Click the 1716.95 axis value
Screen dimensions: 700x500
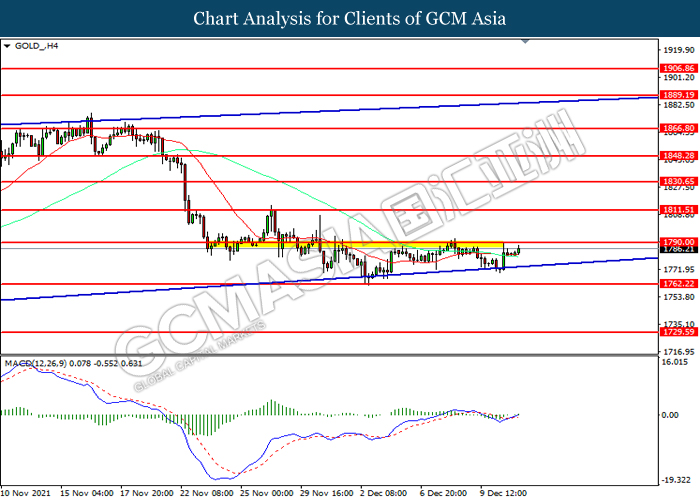(678, 352)
